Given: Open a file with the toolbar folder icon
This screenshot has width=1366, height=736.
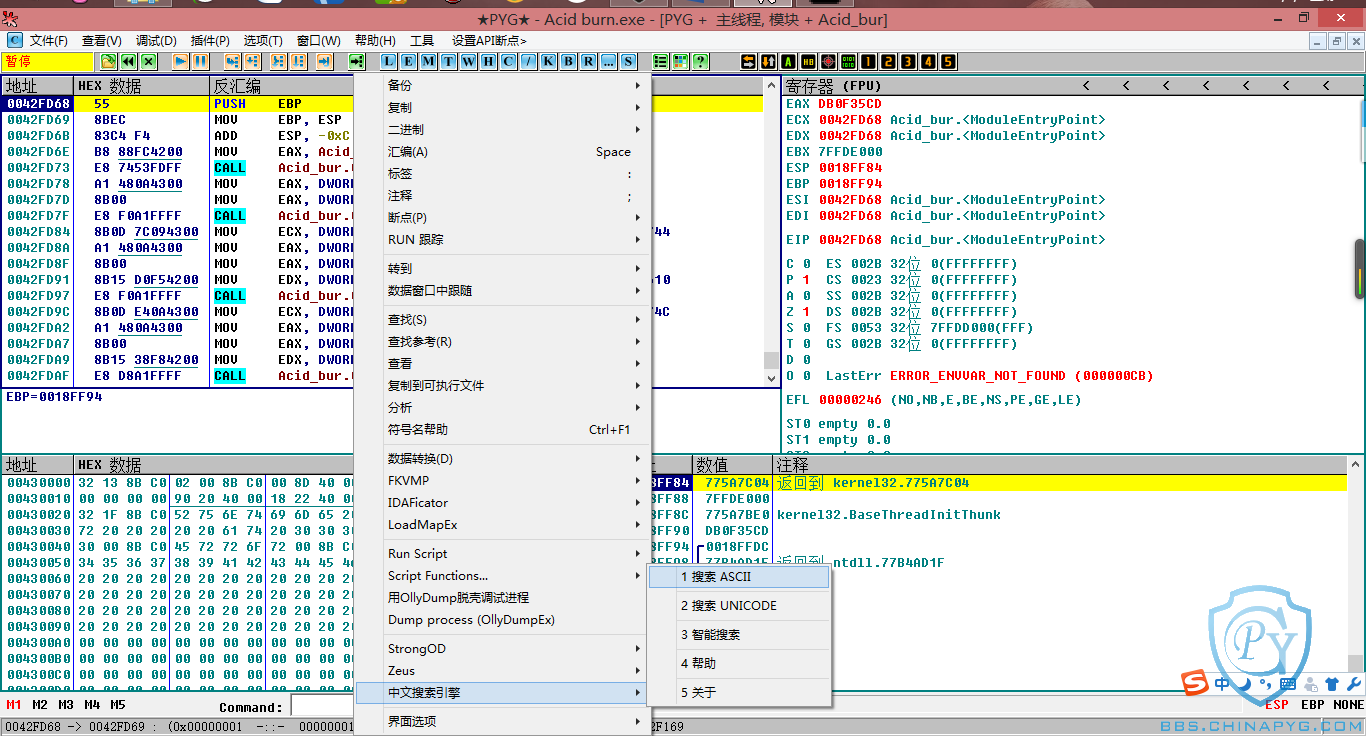Looking at the screenshot, I should 108,61.
